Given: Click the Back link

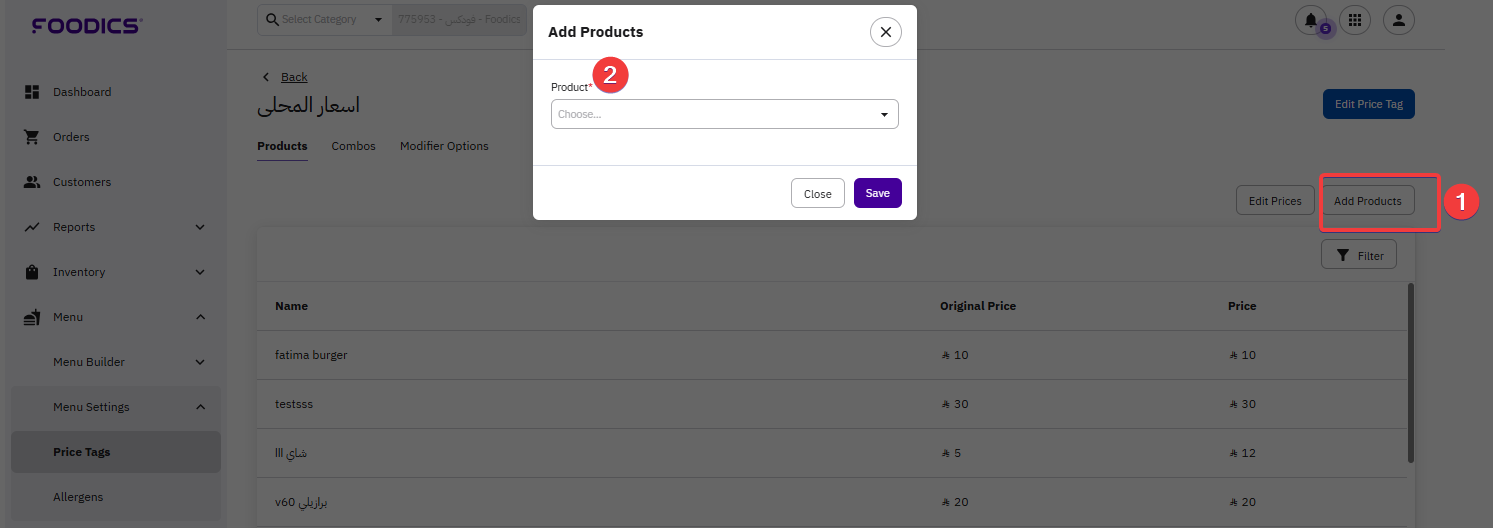Looking at the screenshot, I should click(x=294, y=77).
